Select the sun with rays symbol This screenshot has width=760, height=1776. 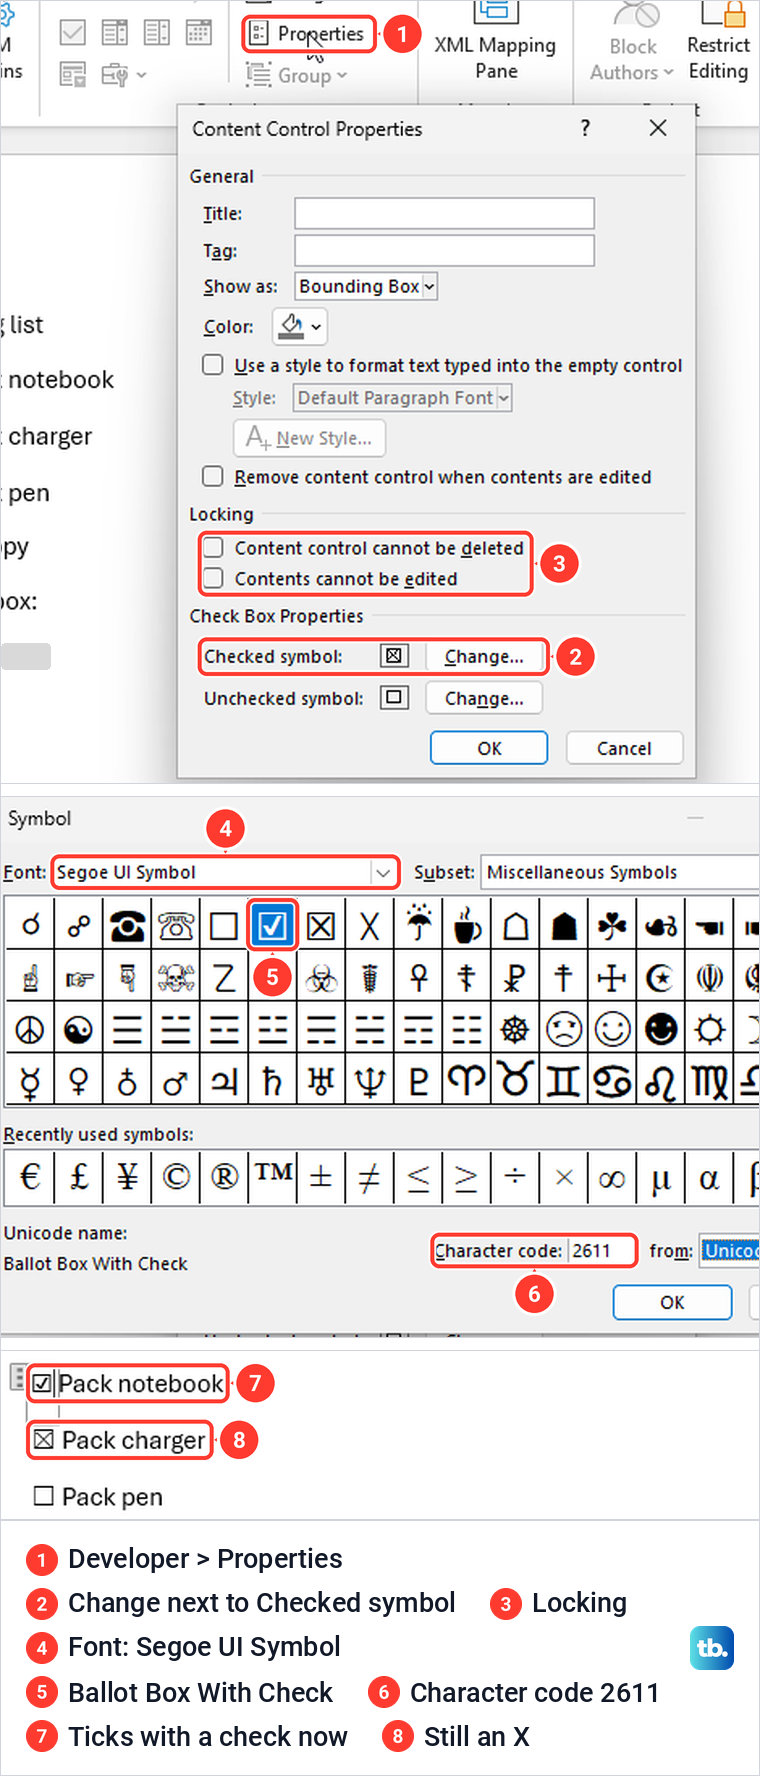(710, 1029)
